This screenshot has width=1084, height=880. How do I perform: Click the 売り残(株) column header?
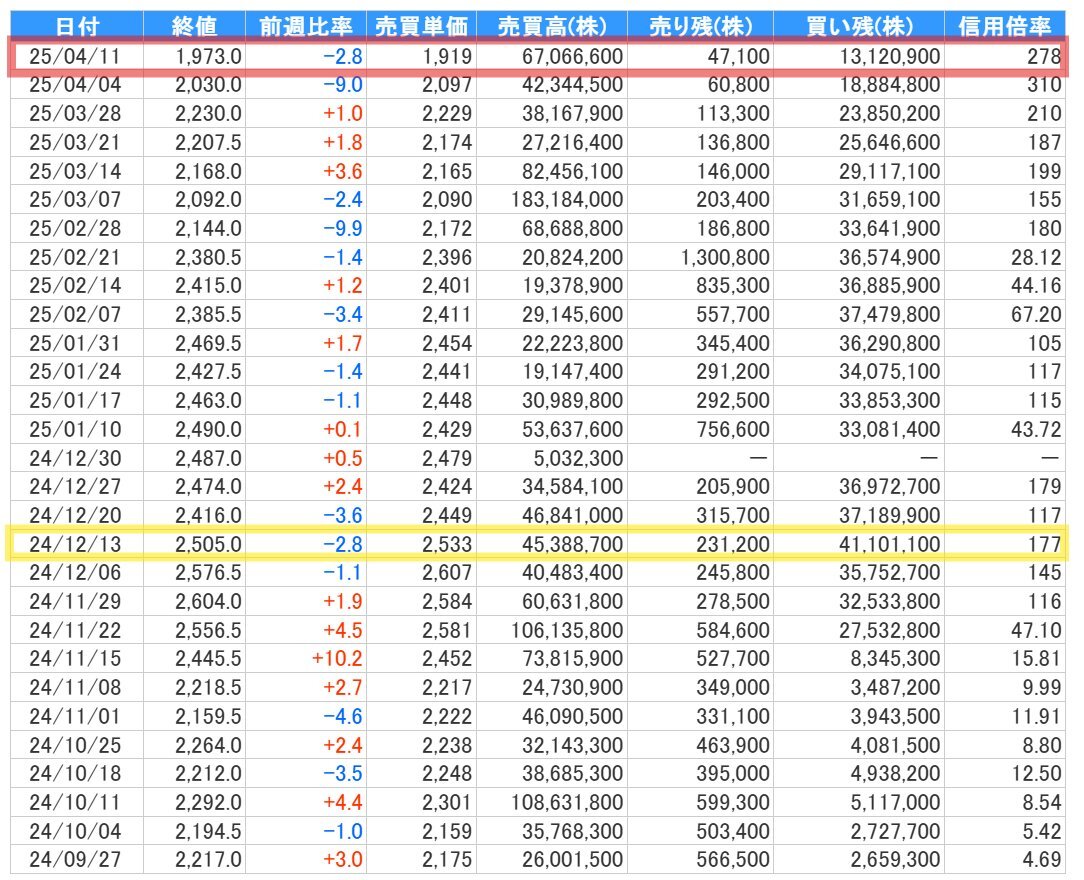(700, 26)
